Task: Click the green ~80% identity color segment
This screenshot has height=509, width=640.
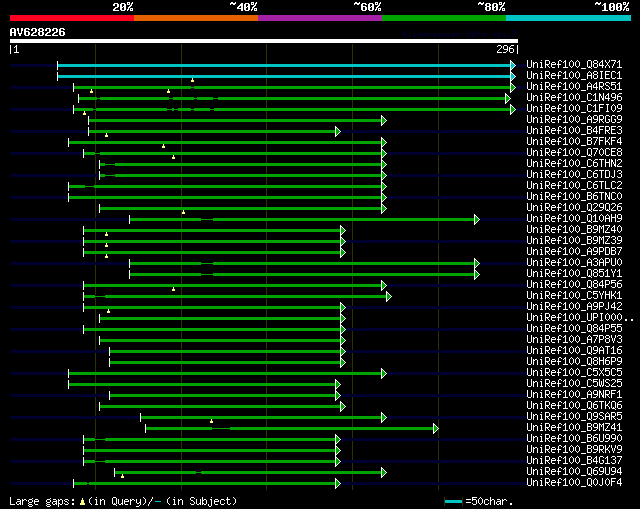Action: (x=444, y=18)
